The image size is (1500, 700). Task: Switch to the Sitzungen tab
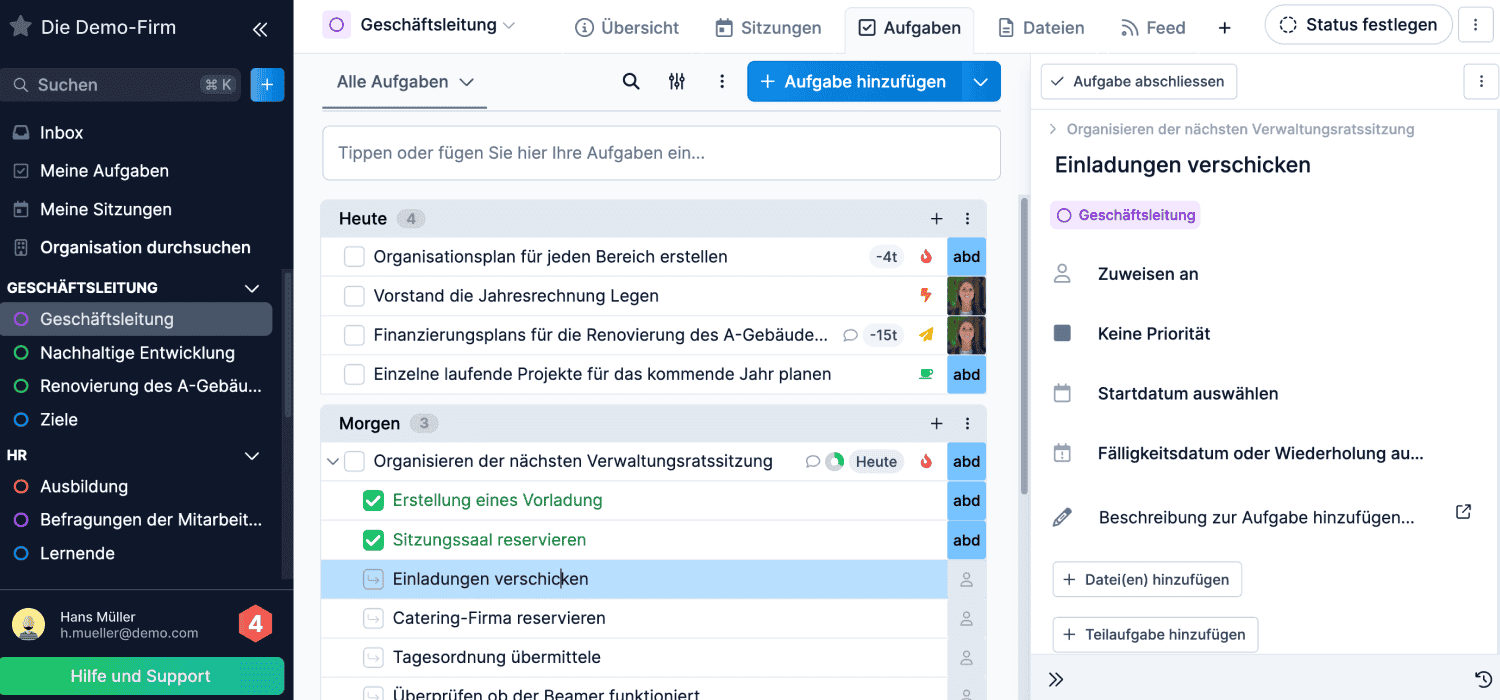(768, 28)
